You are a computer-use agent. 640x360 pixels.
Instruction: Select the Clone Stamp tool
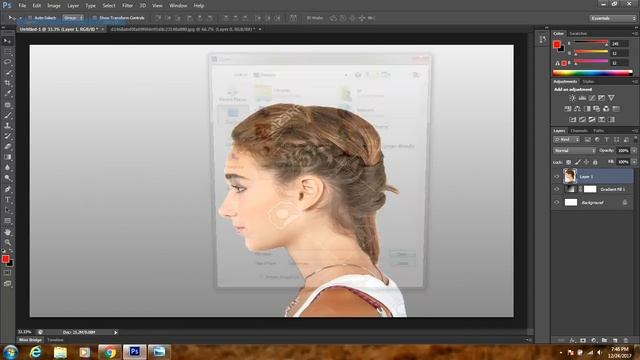click(x=7, y=126)
